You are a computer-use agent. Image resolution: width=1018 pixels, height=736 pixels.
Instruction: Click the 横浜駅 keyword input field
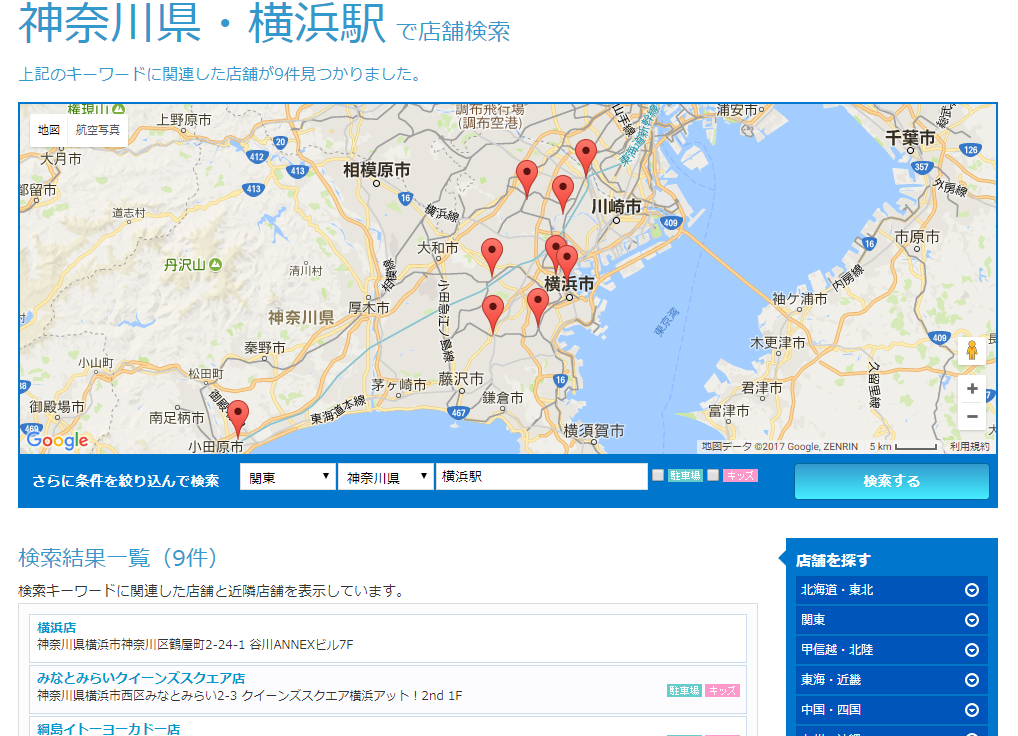point(541,476)
